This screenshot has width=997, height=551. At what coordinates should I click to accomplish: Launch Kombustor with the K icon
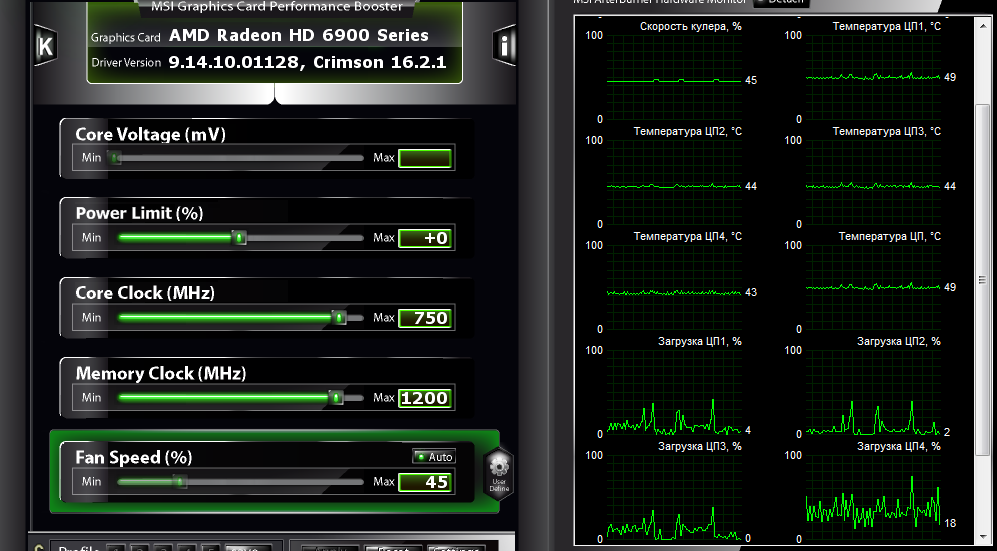click(x=45, y=46)
